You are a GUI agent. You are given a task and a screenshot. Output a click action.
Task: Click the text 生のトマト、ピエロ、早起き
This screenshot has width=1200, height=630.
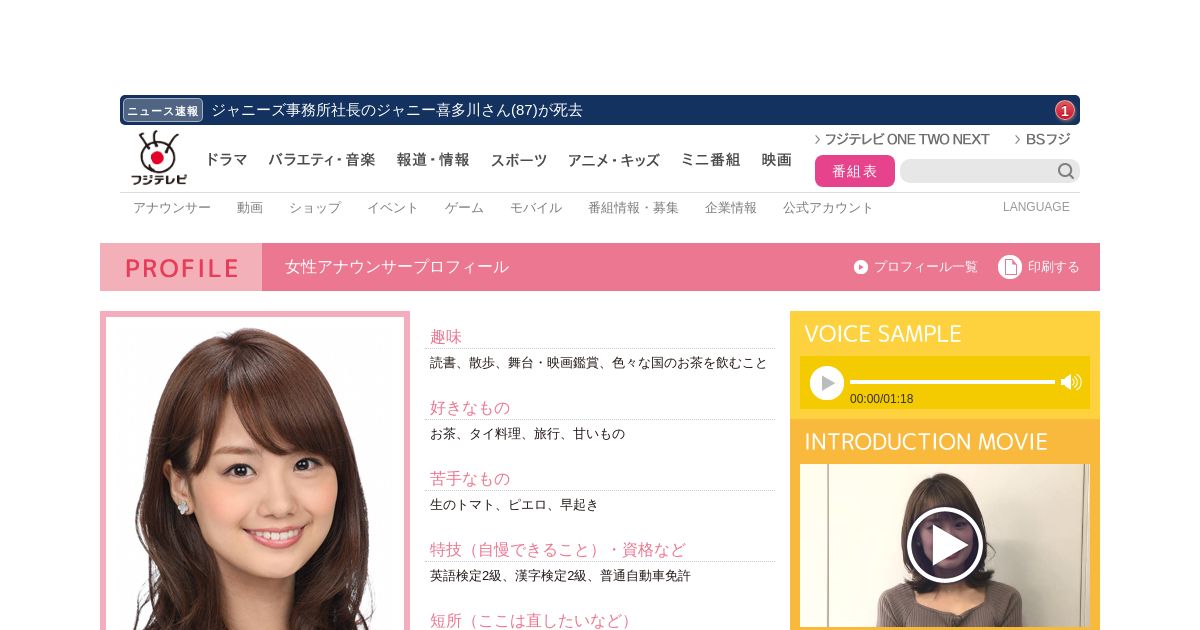(x=514, y=505)
